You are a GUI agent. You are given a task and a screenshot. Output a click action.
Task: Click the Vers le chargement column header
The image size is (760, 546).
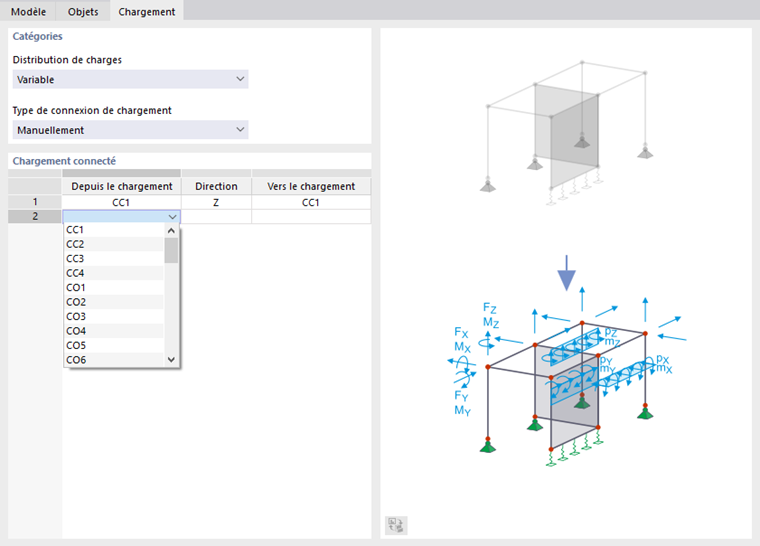[x=311, y=186]
